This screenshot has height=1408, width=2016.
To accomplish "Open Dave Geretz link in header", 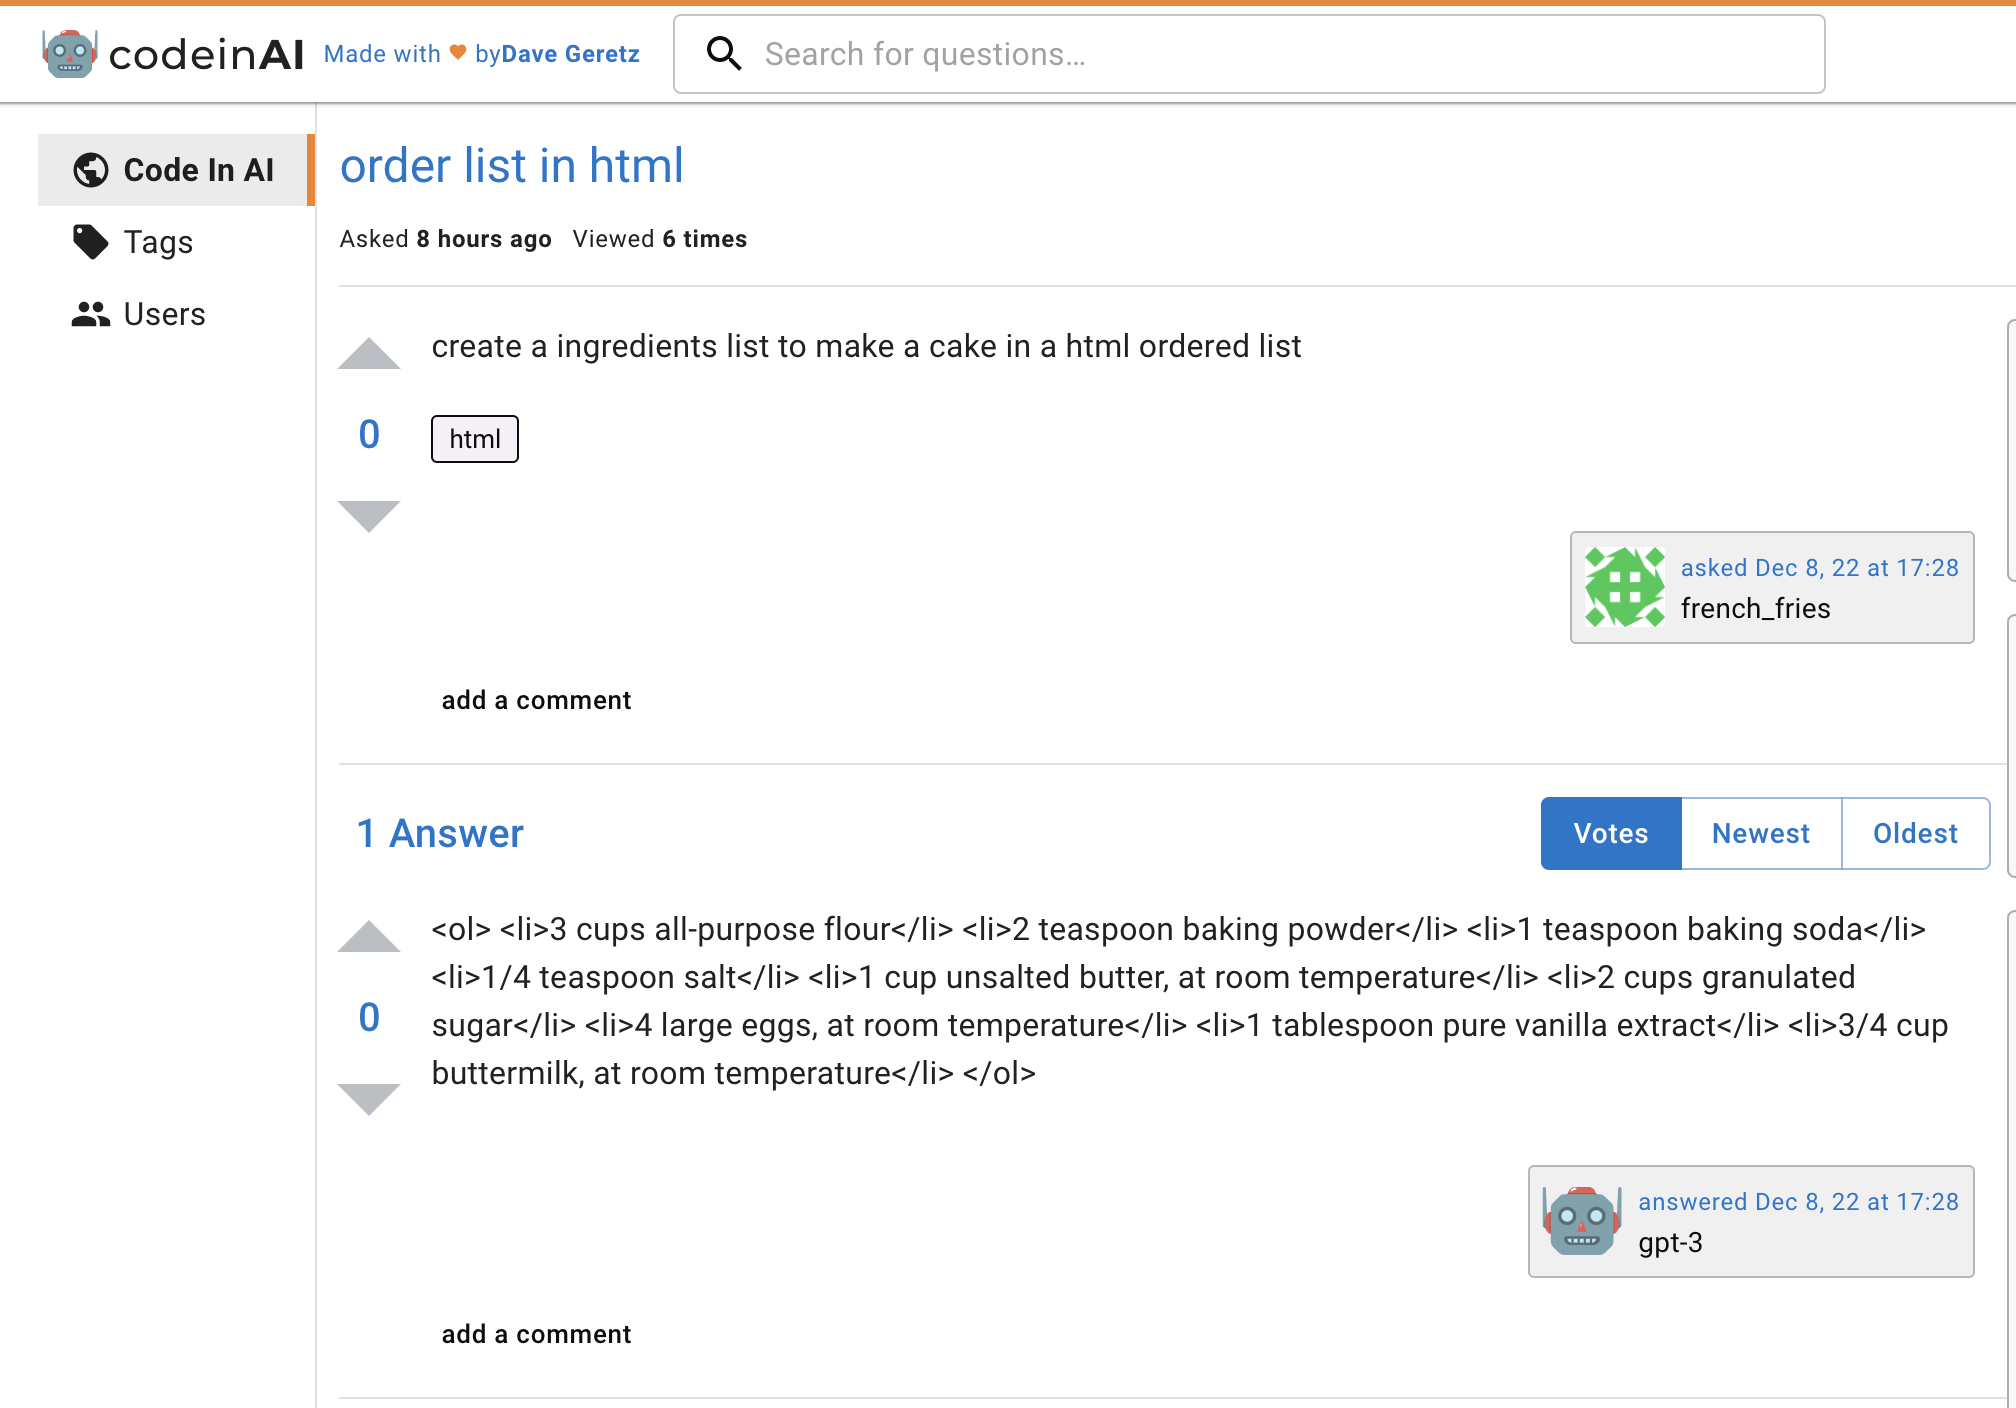I will (x=570, y=54).
